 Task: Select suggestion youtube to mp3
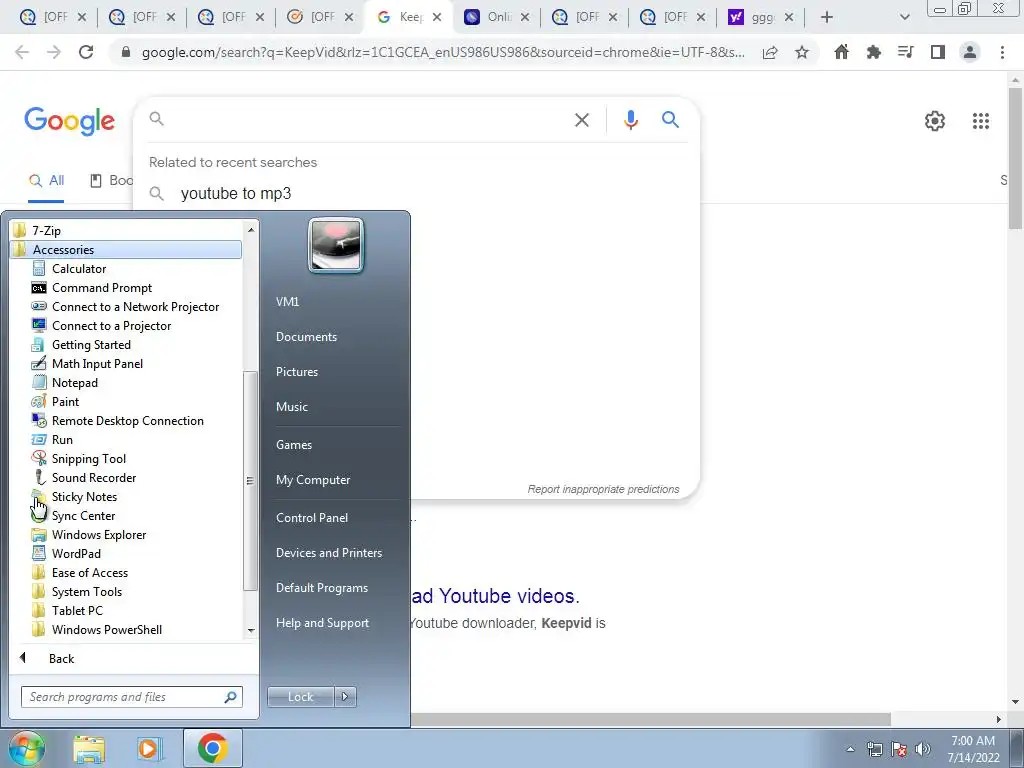236,193
